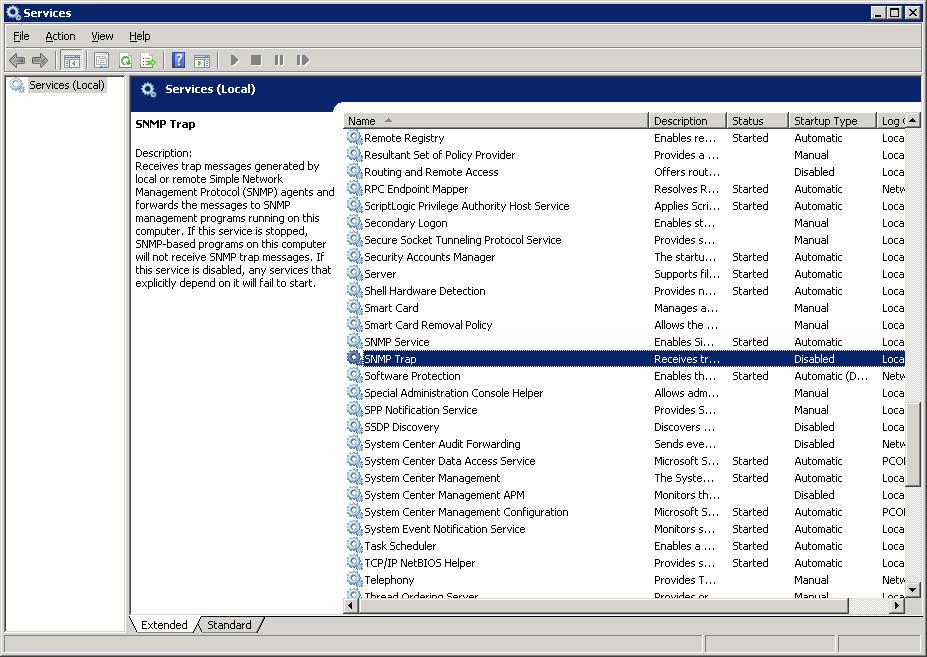Open the Help toolbar icon
The height and width of the screenshot is (657, 927).
click(178, 61)
